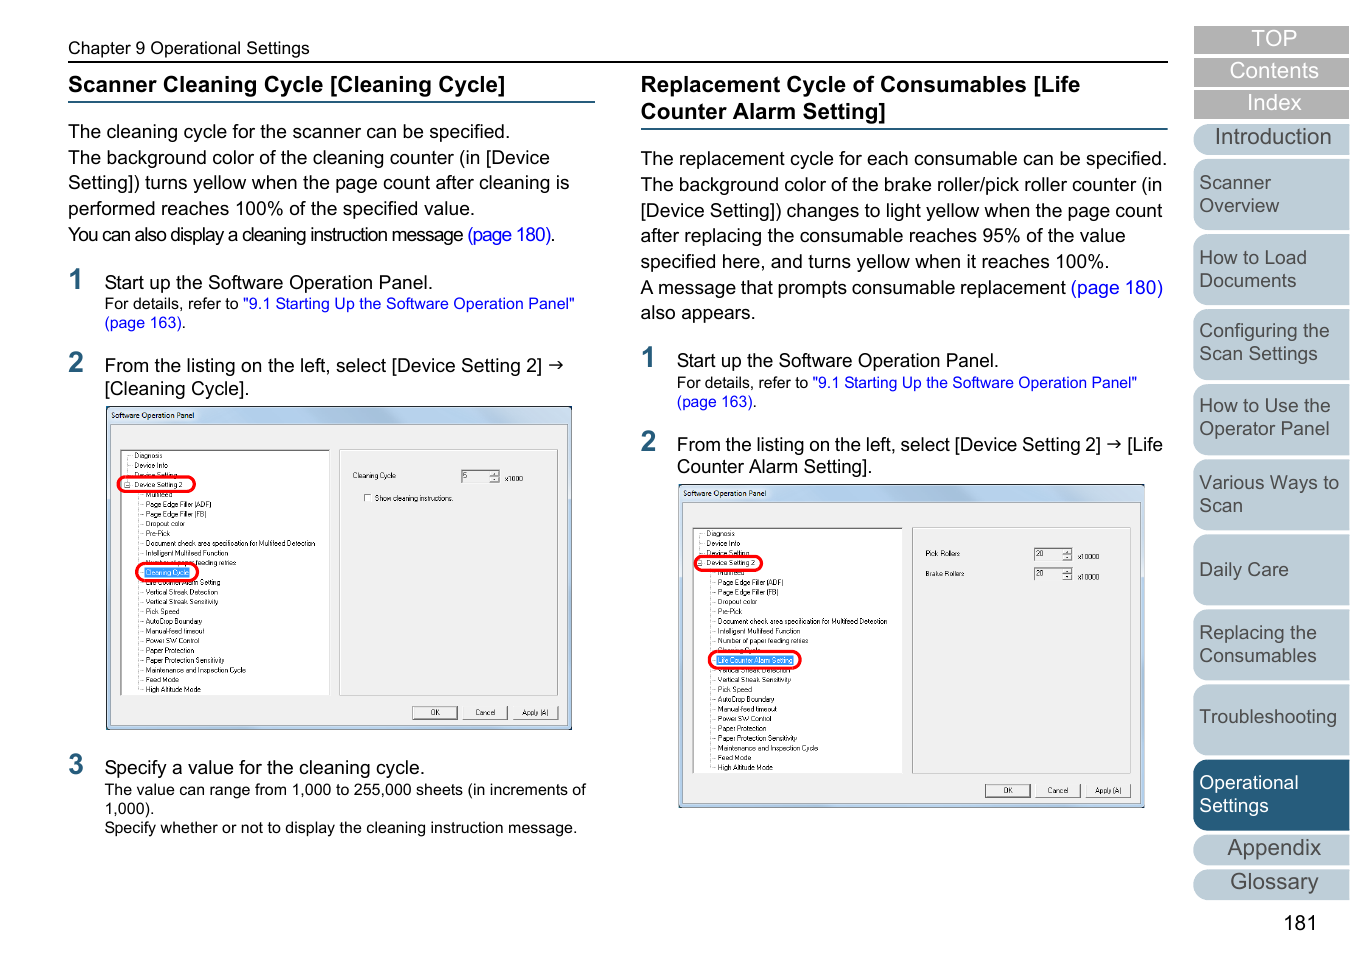Click the Brake Rollers value field
The width and height of the screenshot is (1350, 954).
coord(1047,574)
